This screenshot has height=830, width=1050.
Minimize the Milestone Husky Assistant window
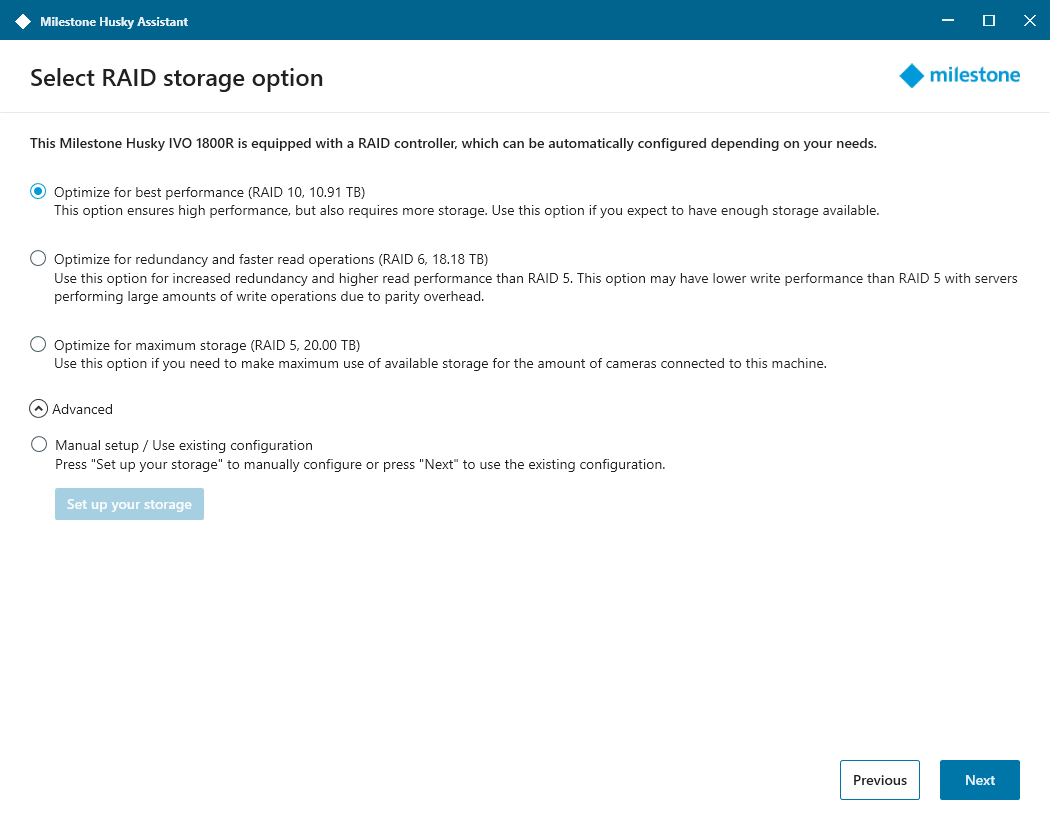coord(948,21)
